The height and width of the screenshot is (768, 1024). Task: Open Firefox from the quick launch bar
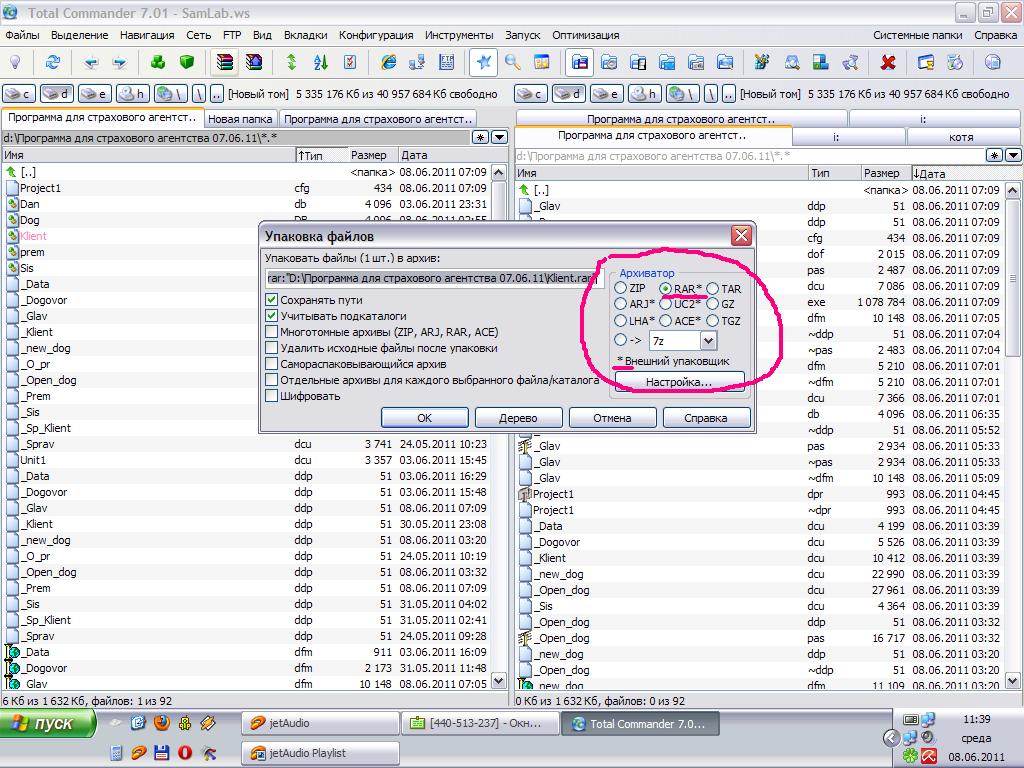click(x=162, y=723)
